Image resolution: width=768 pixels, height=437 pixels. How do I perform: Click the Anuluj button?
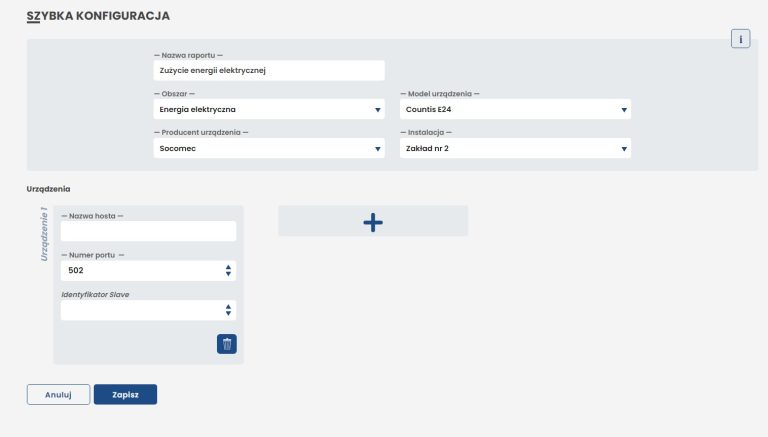pos(58,394)
